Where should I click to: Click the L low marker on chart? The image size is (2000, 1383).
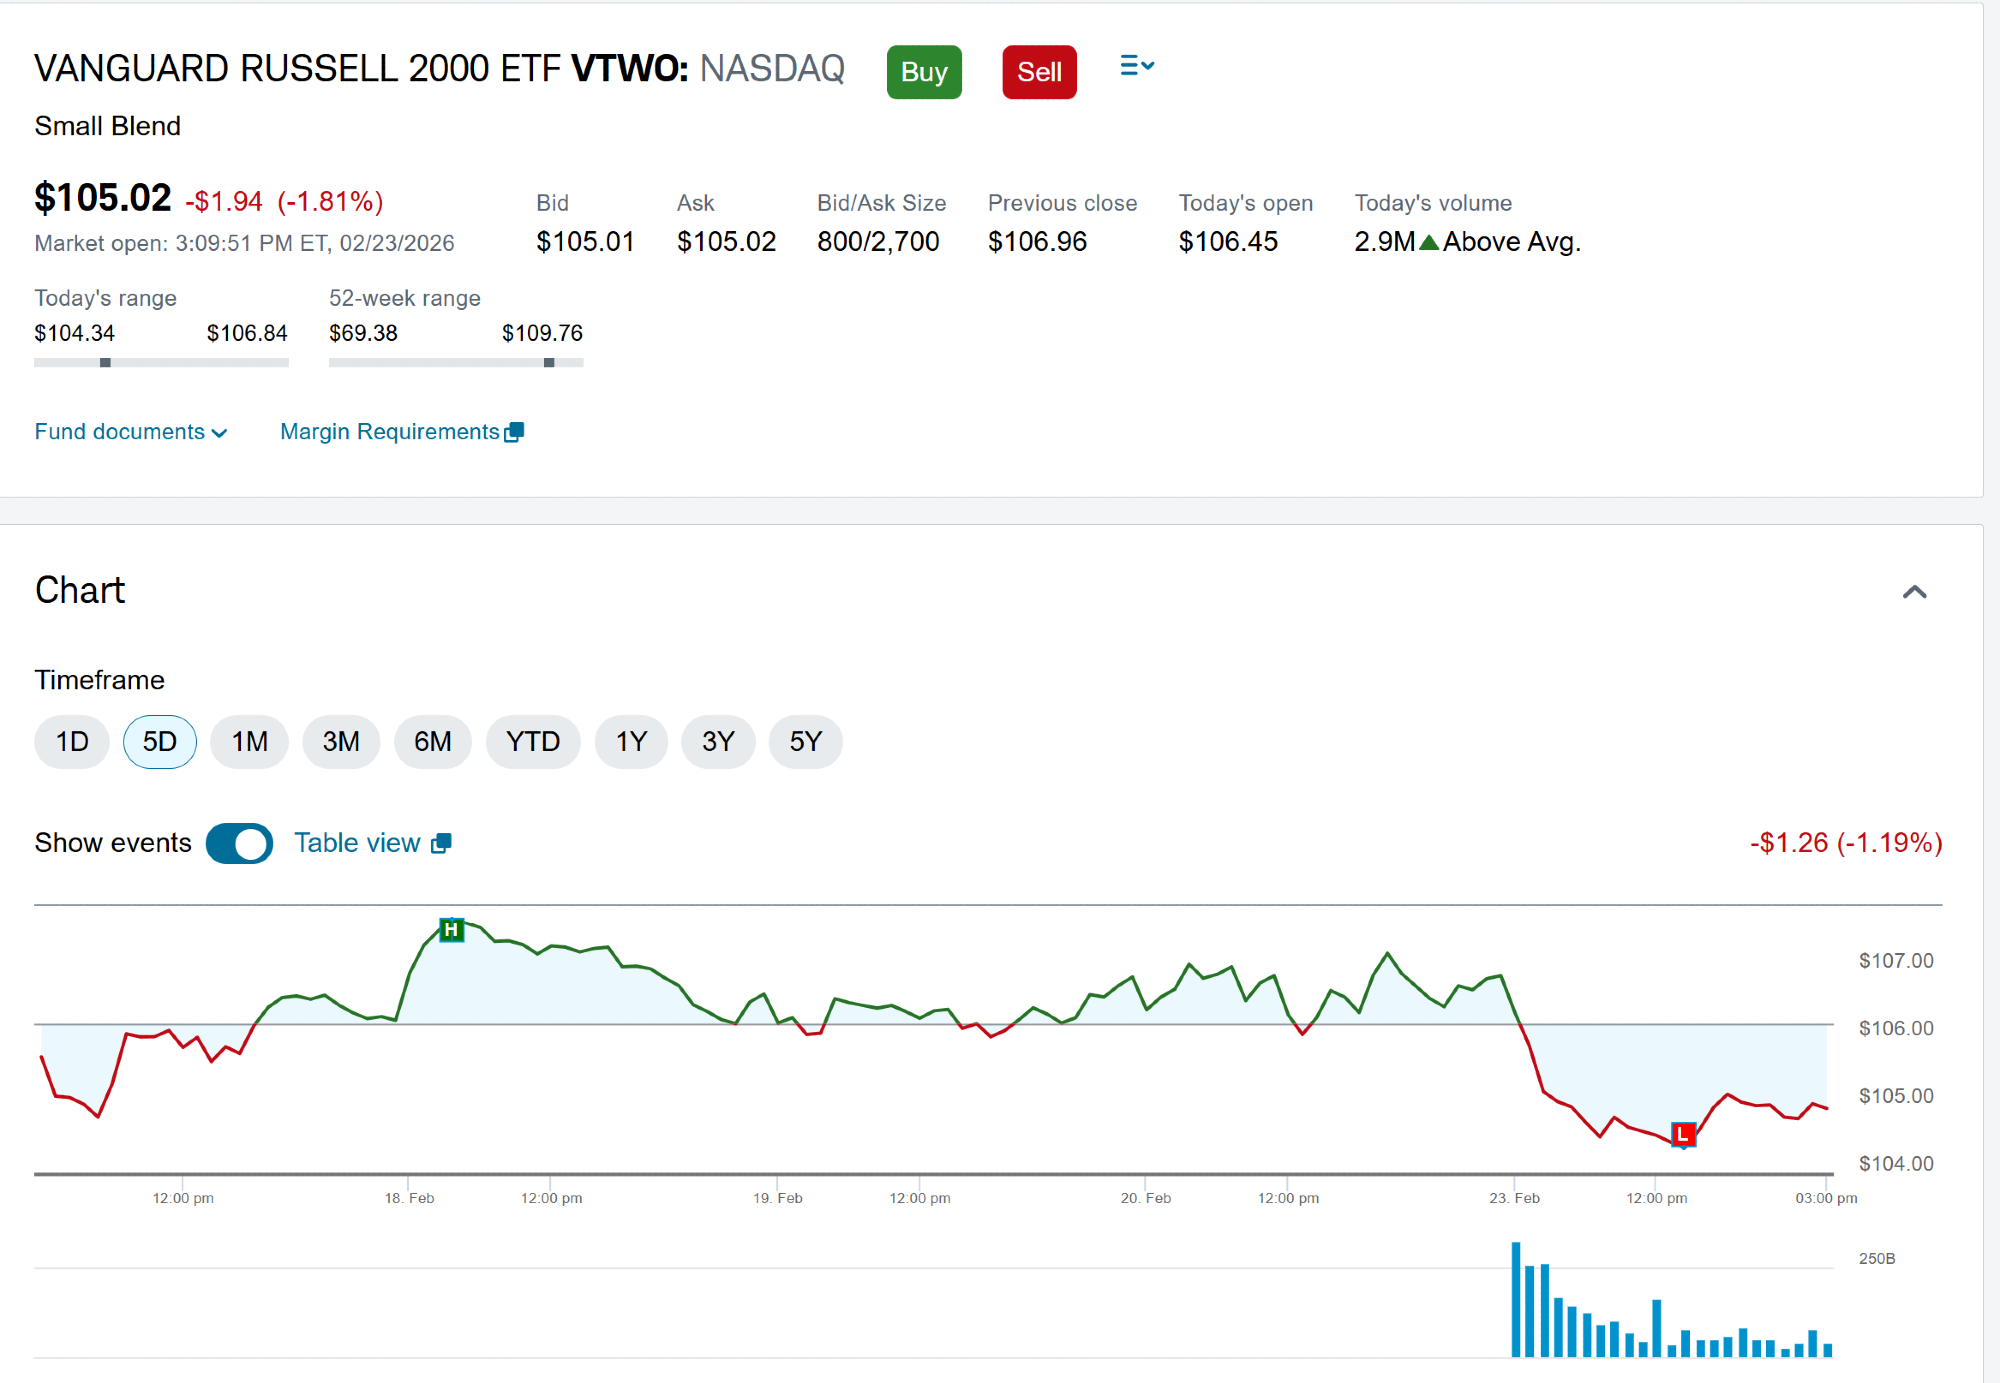[x=1683, y=1134]
